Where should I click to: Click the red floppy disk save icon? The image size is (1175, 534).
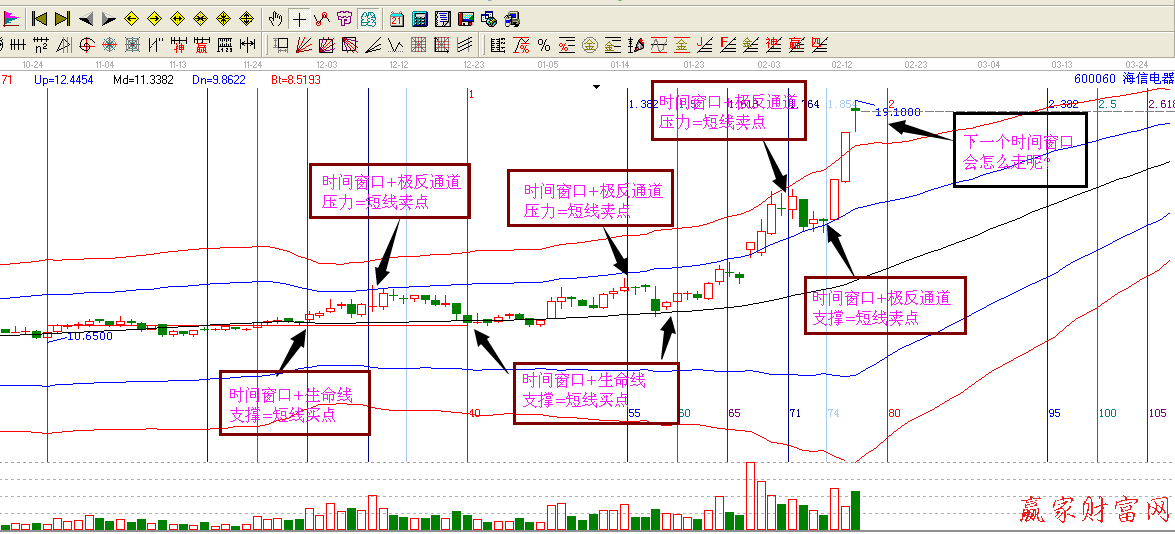click(465, 19)
